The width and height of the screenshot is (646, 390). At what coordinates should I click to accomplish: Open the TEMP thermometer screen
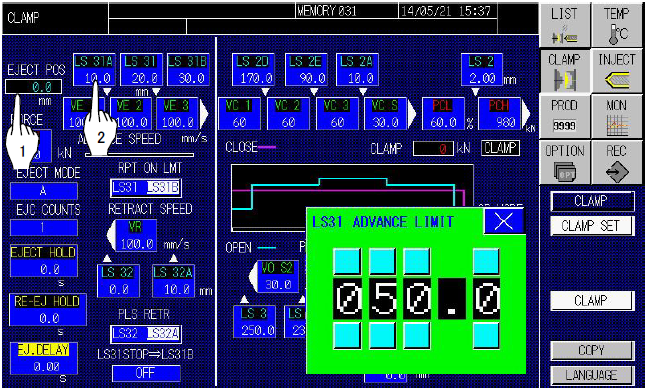[x=617, y=25]
